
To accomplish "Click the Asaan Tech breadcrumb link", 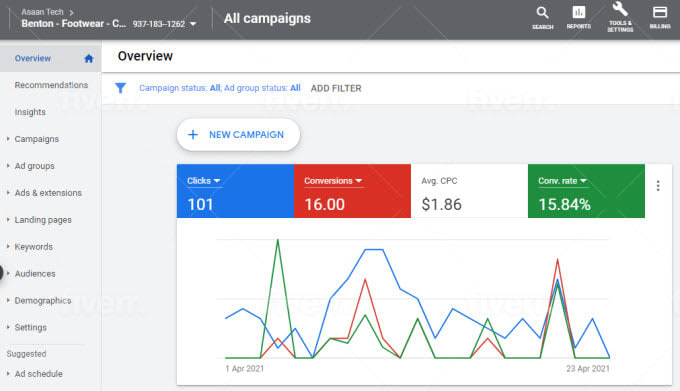I will tap(42, 12).
